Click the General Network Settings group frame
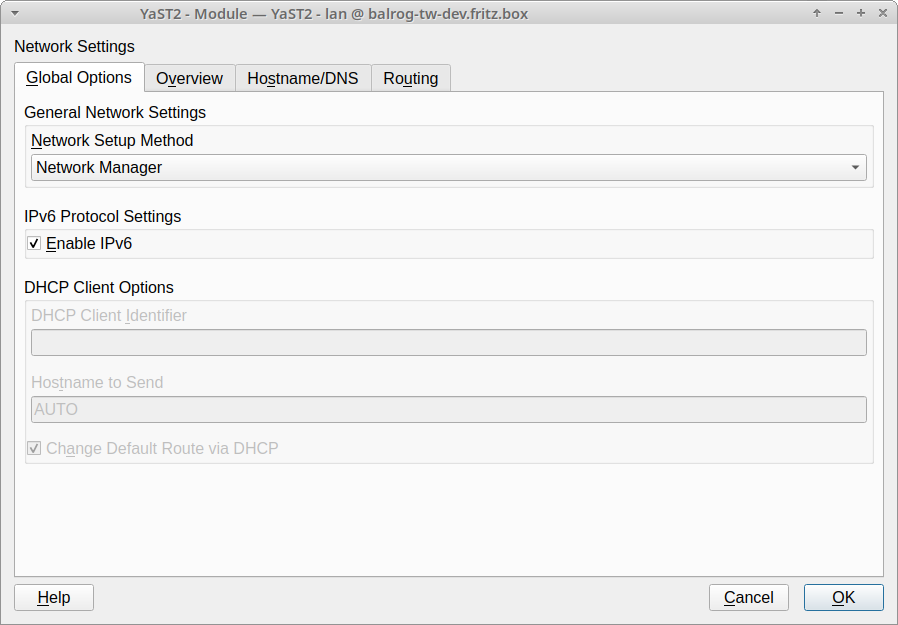Screen dimensions: 898x625 (x=114, y=112)
